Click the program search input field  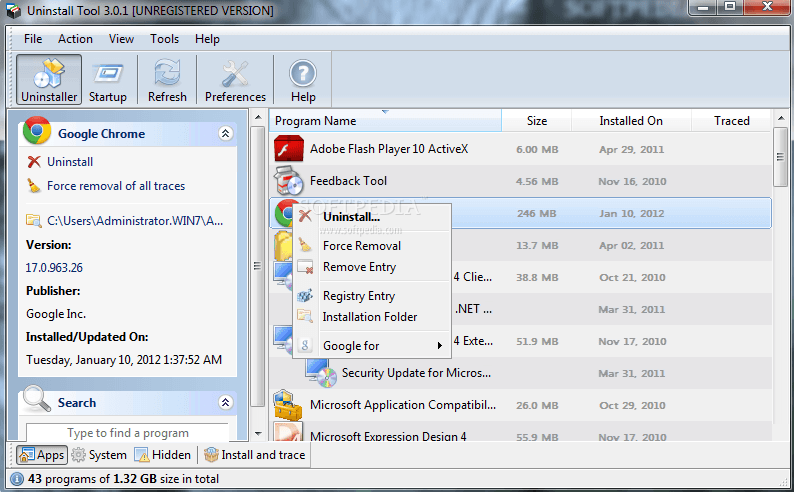click(127, 433)
